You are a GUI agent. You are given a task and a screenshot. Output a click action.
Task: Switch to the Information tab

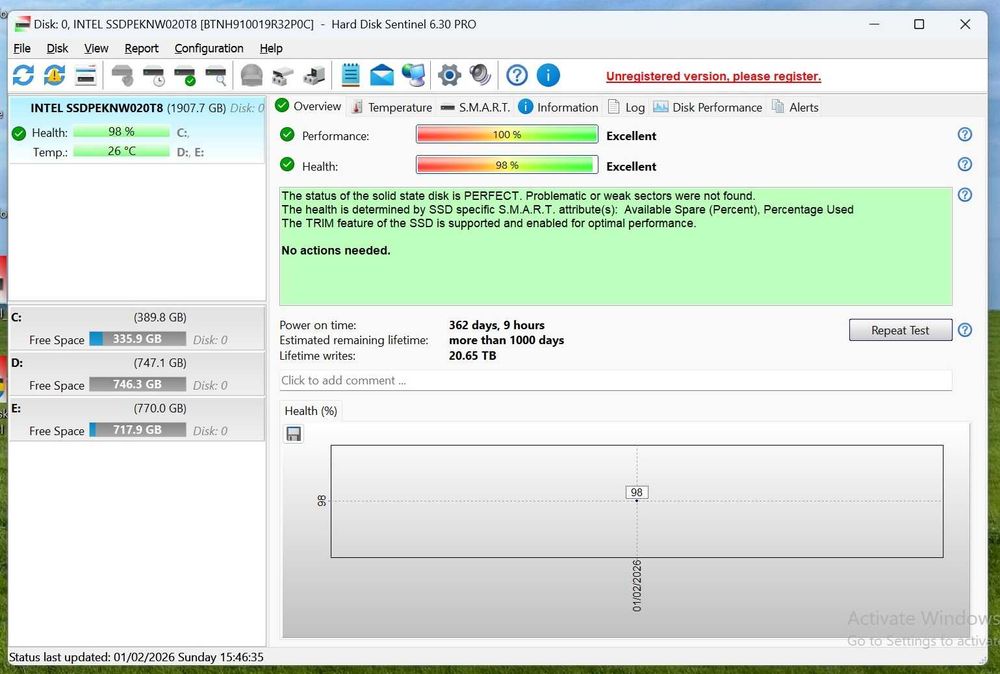tap(559, 107)
